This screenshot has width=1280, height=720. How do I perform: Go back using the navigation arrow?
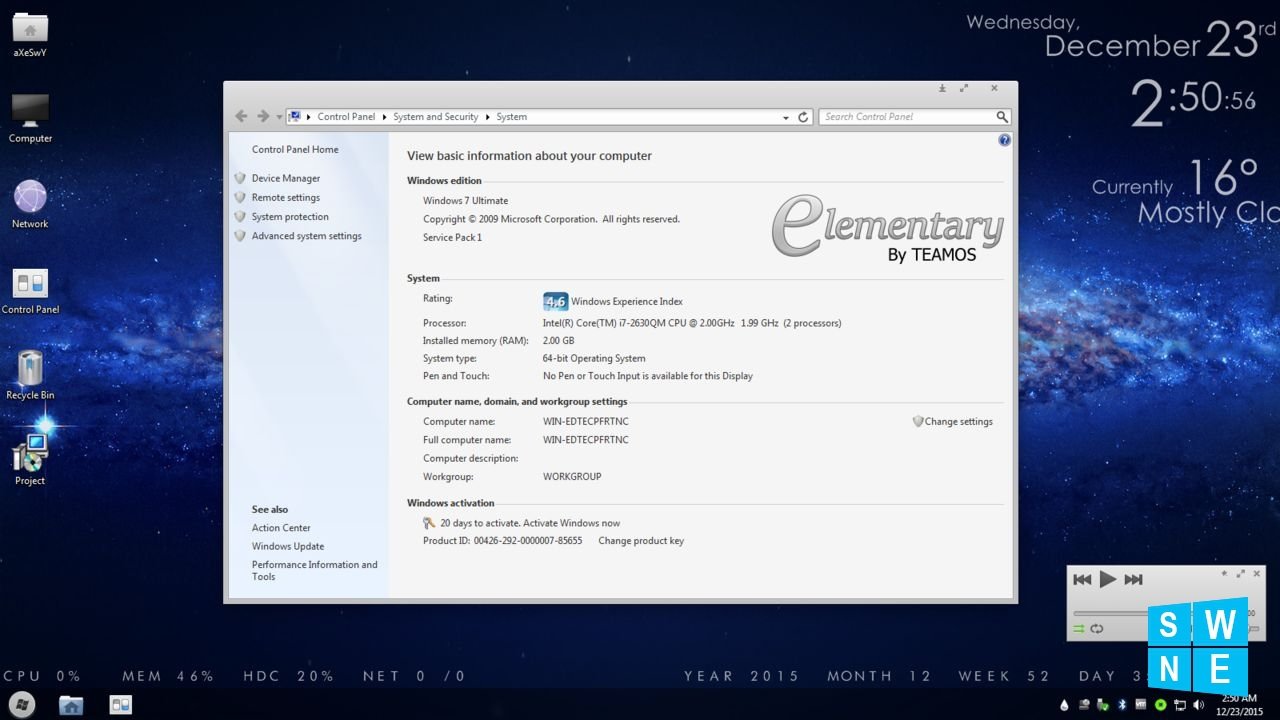(x=241, y=117)
